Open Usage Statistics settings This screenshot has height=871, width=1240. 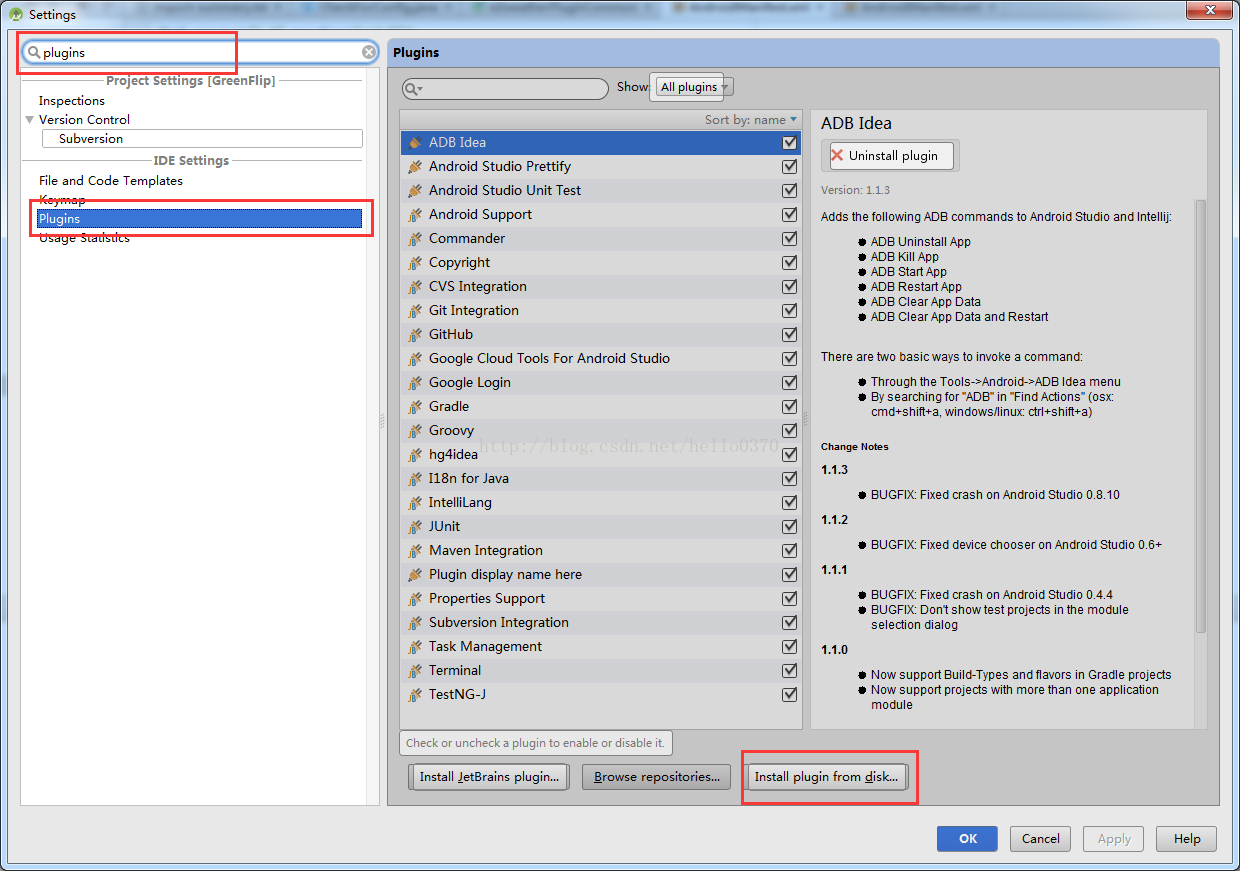[x=84, y=237]
